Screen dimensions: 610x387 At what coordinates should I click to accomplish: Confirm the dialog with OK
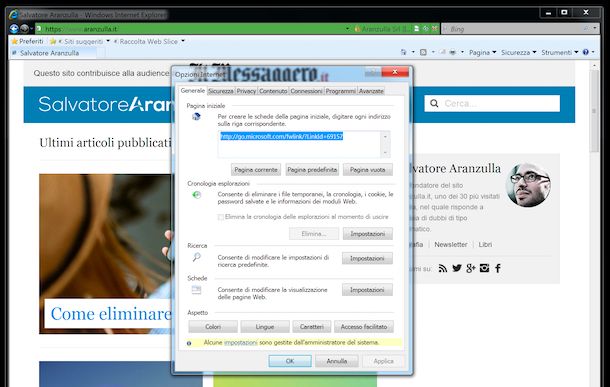pos(290,361)
